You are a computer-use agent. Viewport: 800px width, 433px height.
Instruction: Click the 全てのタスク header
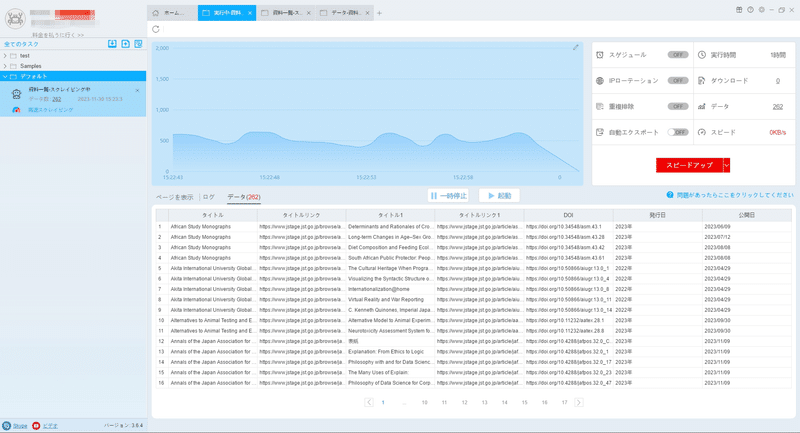coord(21,44)
